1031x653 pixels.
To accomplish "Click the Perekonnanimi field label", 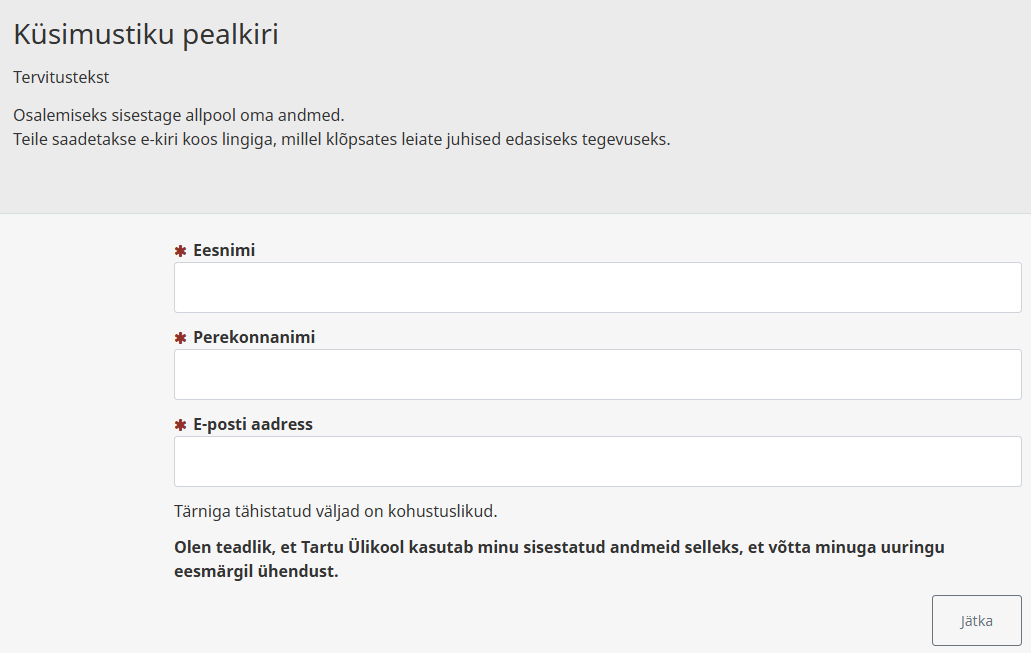I will (x=254, y=337).
